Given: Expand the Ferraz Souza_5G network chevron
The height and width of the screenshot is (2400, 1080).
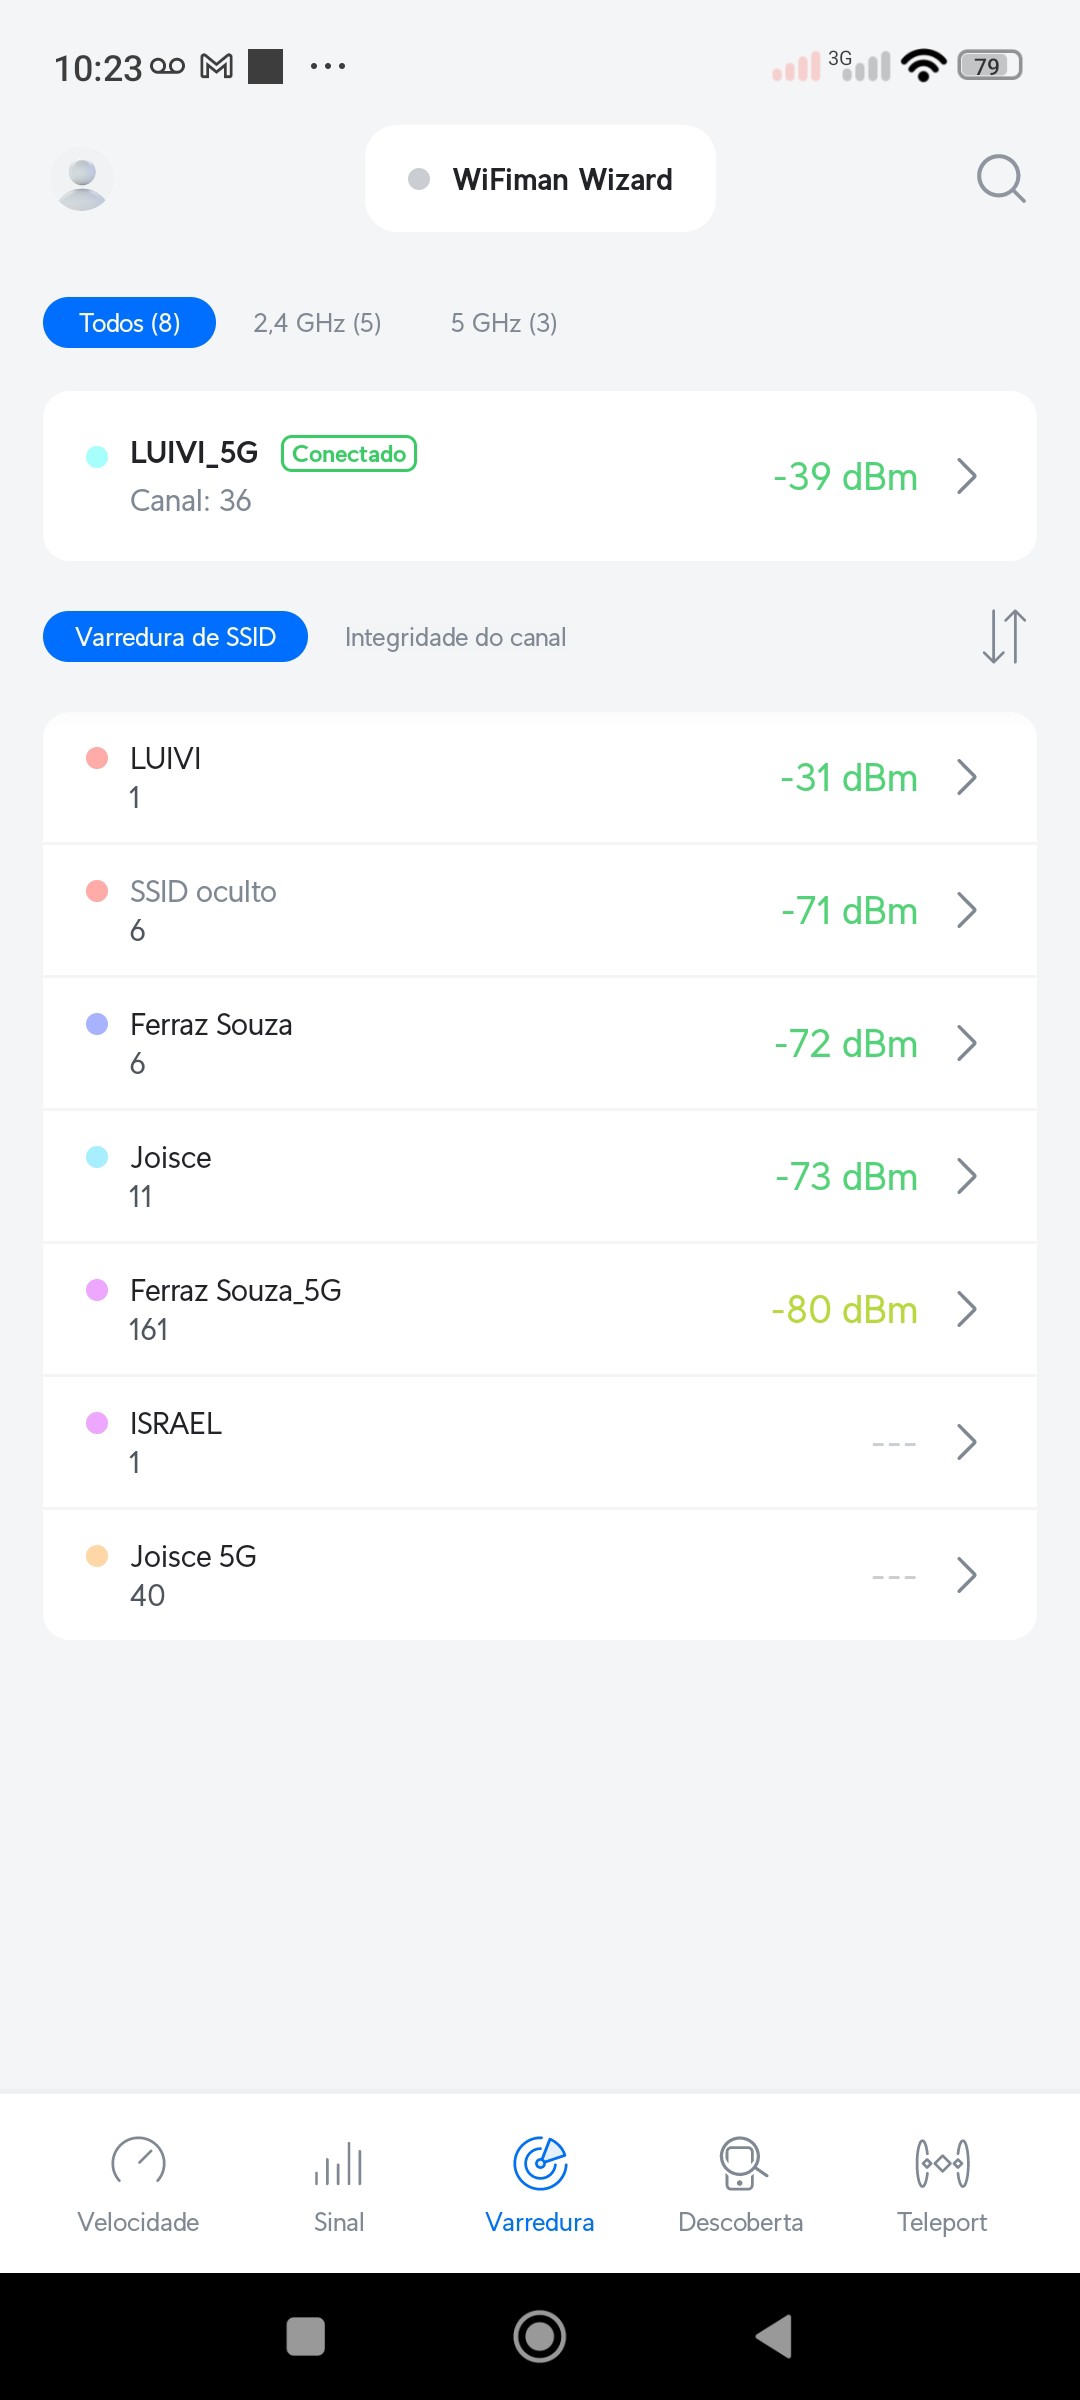Looking at the screenshot, I should click(x=966, y=1309).
